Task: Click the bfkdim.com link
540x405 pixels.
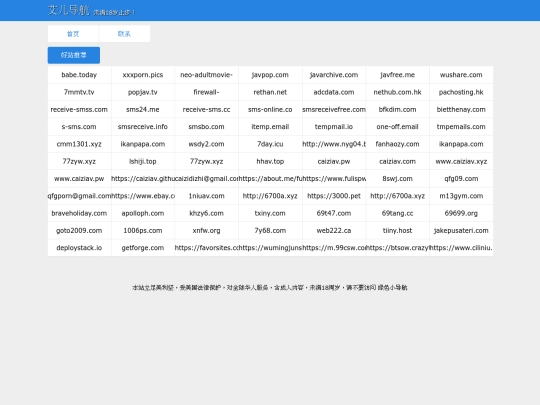Action: click(x=397, y=109)
